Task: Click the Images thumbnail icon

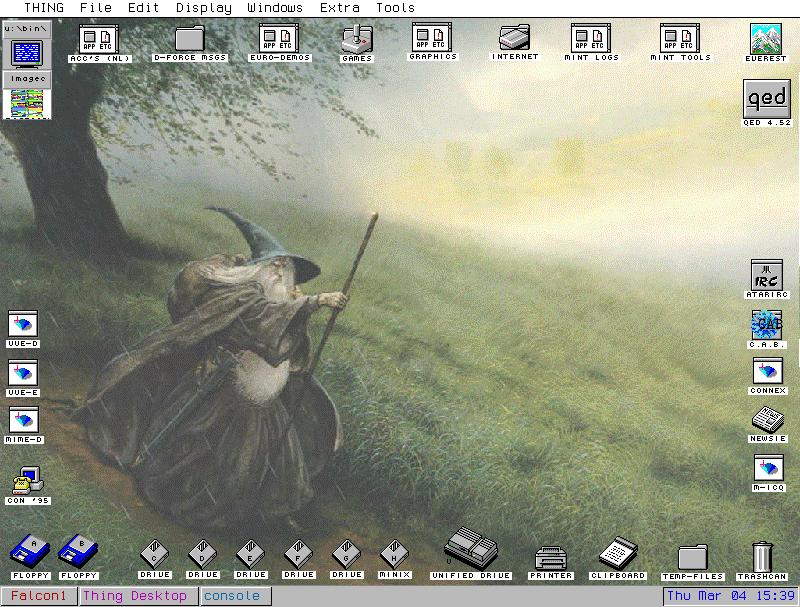Action: (x=27, y=104)
